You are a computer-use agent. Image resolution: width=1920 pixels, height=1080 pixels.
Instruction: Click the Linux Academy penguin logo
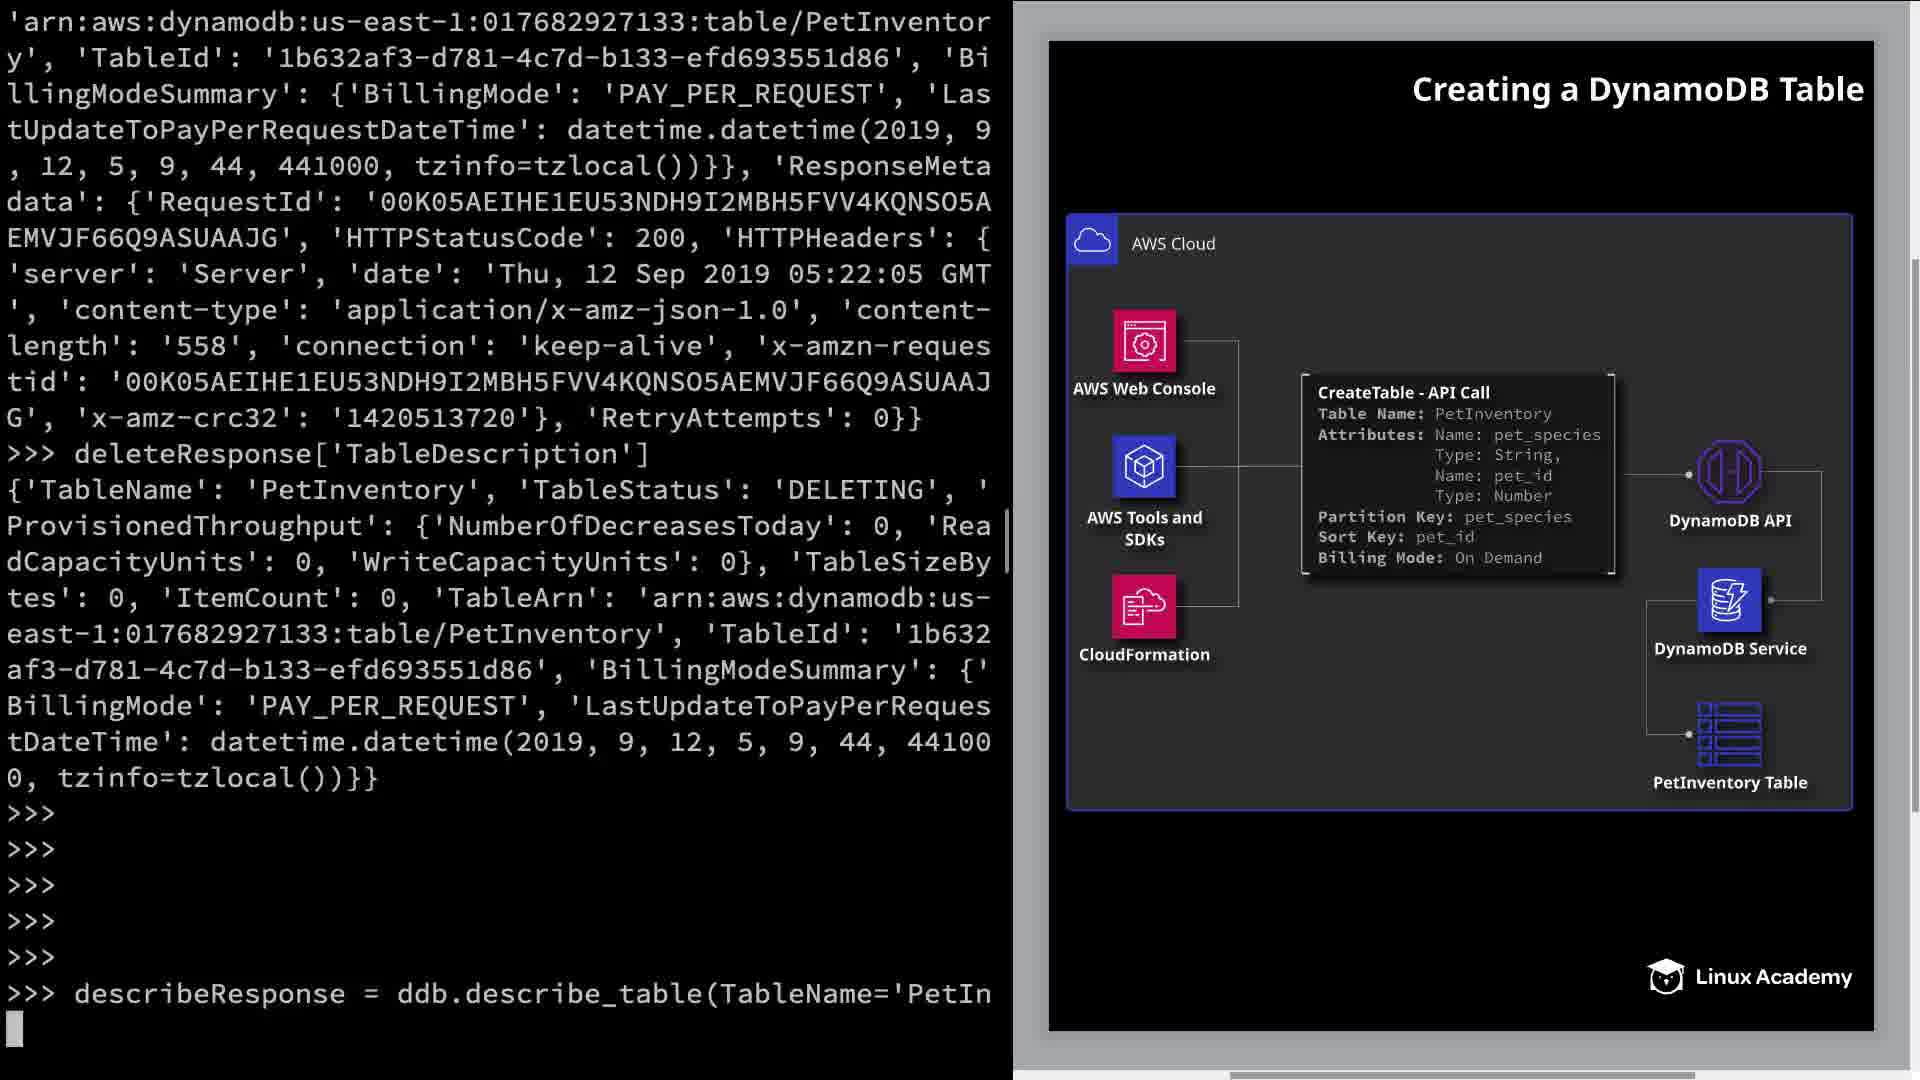coord(1666,977)
